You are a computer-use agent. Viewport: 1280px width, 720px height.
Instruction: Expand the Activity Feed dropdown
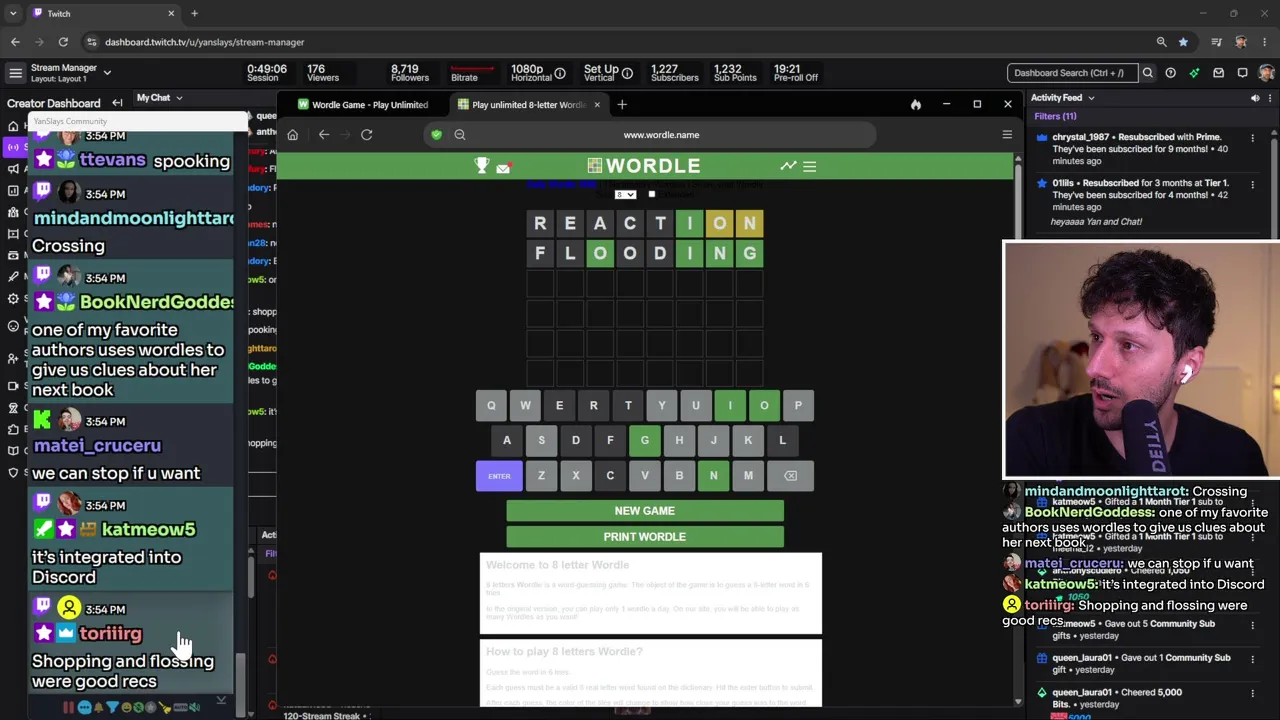pos(1091,98)
